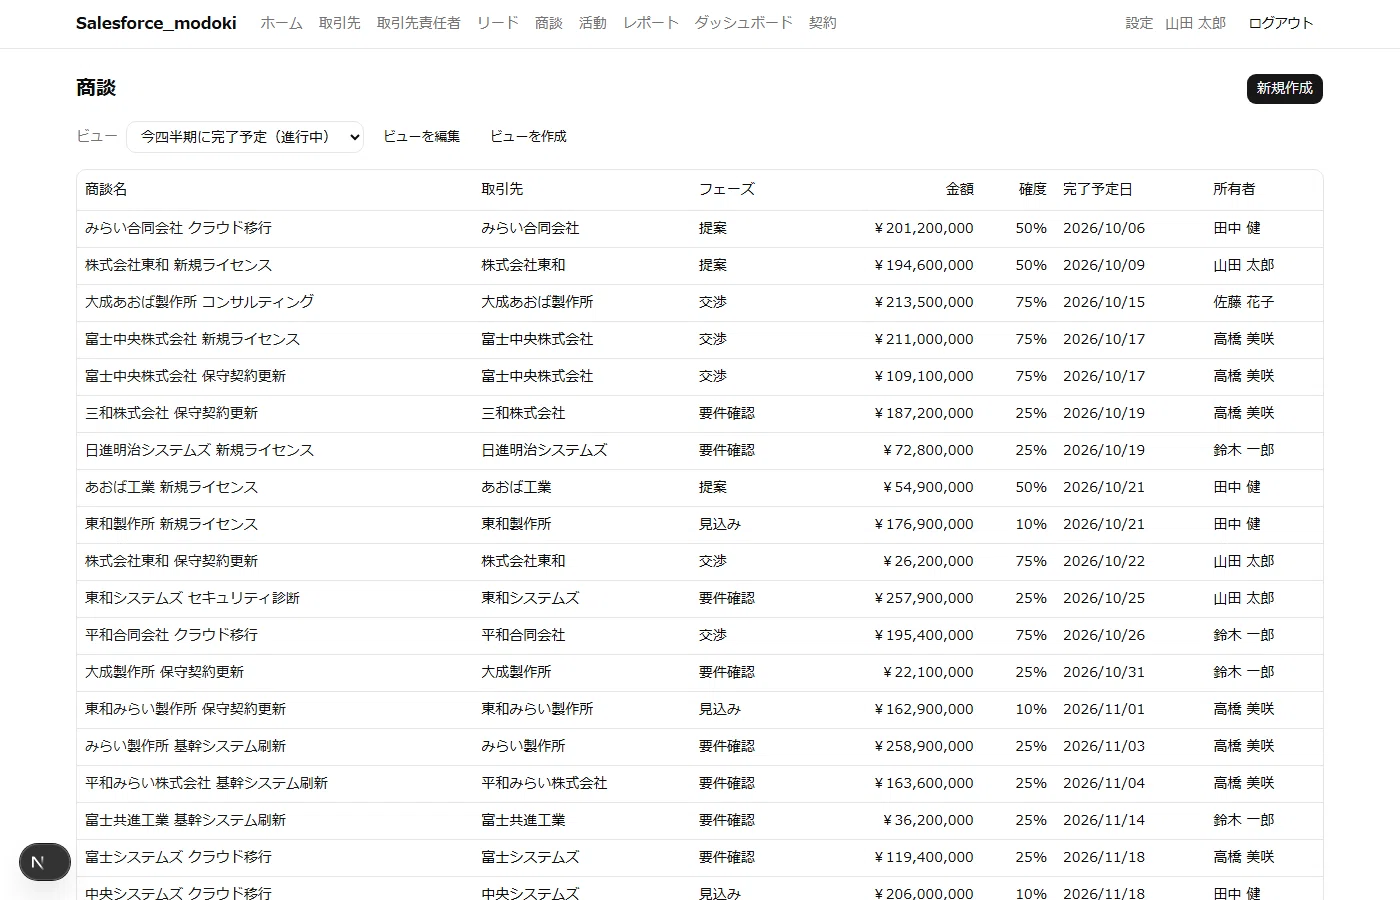Open ダッシュボード from the navigation

(x=743, y=23)
